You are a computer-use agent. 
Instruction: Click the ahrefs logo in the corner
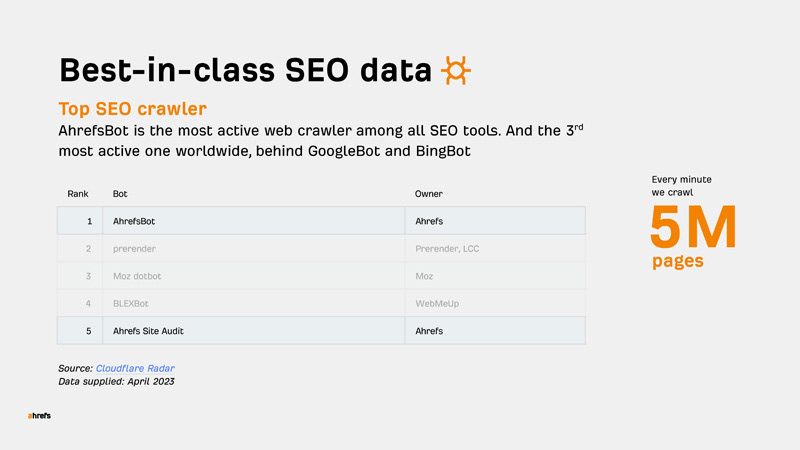tap(39, 416)
